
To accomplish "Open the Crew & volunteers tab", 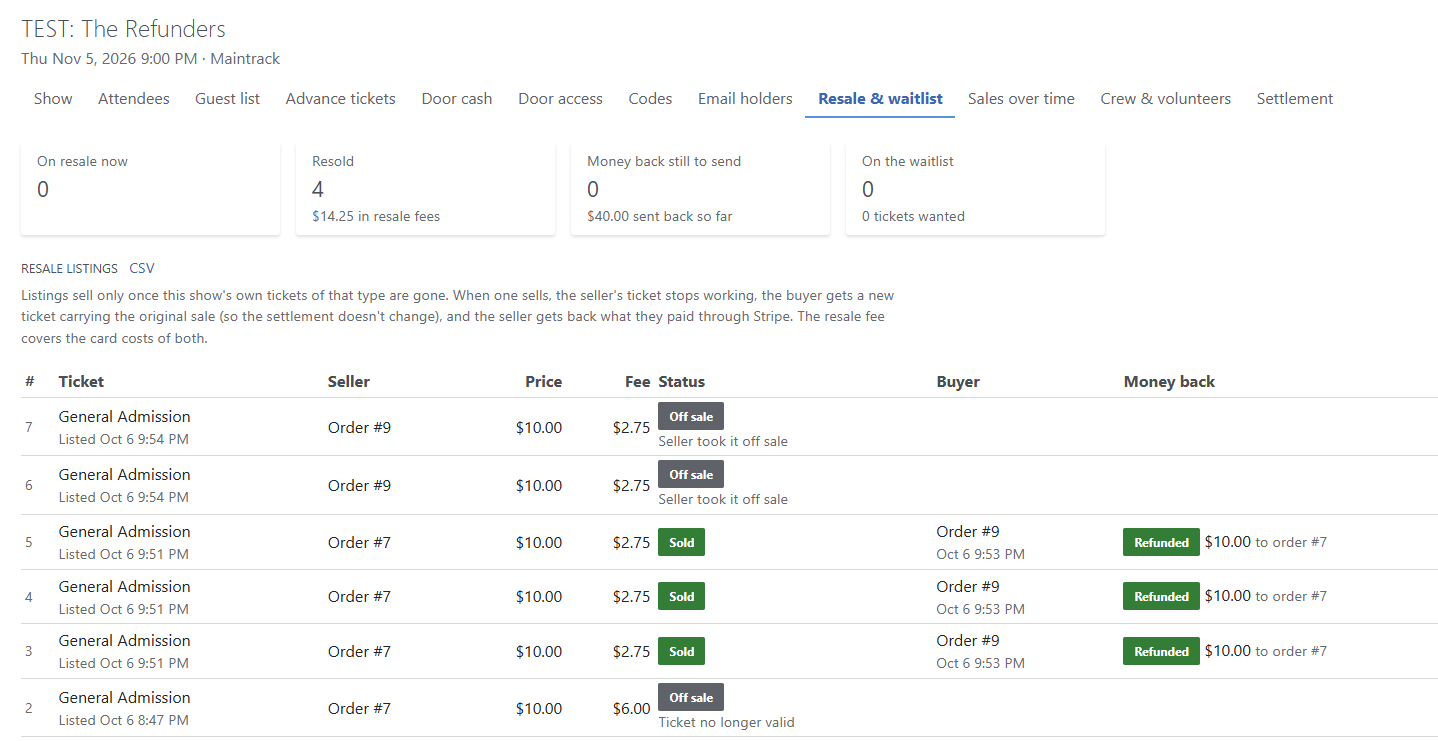I will pyautogui.click(x=1166, y=99).
